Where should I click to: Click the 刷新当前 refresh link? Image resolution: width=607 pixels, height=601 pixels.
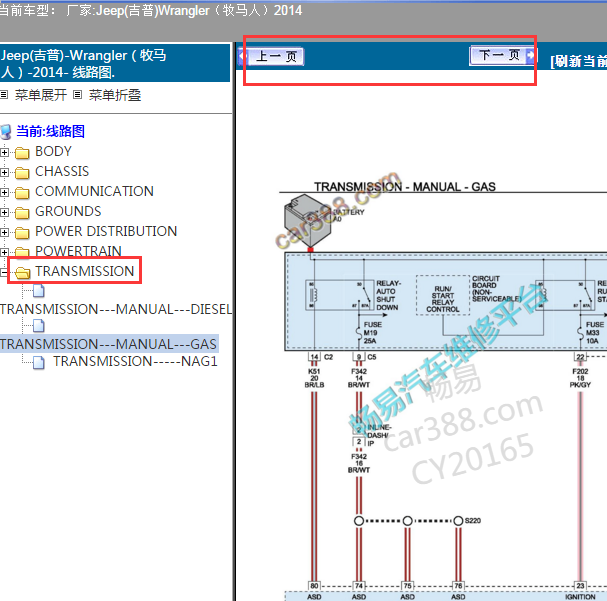[x=578, y=61]
